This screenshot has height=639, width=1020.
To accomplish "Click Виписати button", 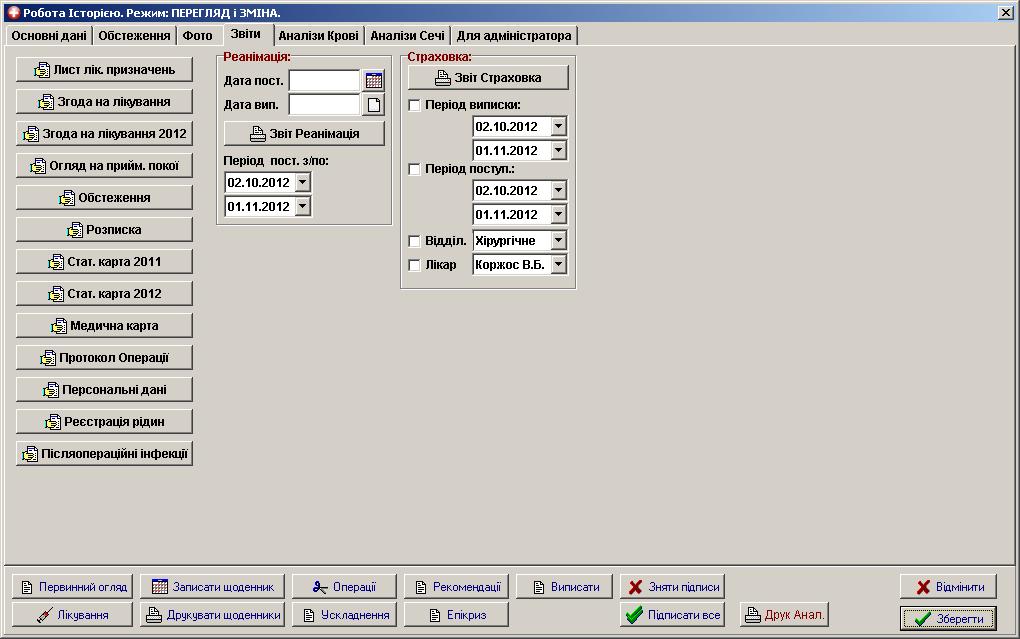I will pos(565,587).
